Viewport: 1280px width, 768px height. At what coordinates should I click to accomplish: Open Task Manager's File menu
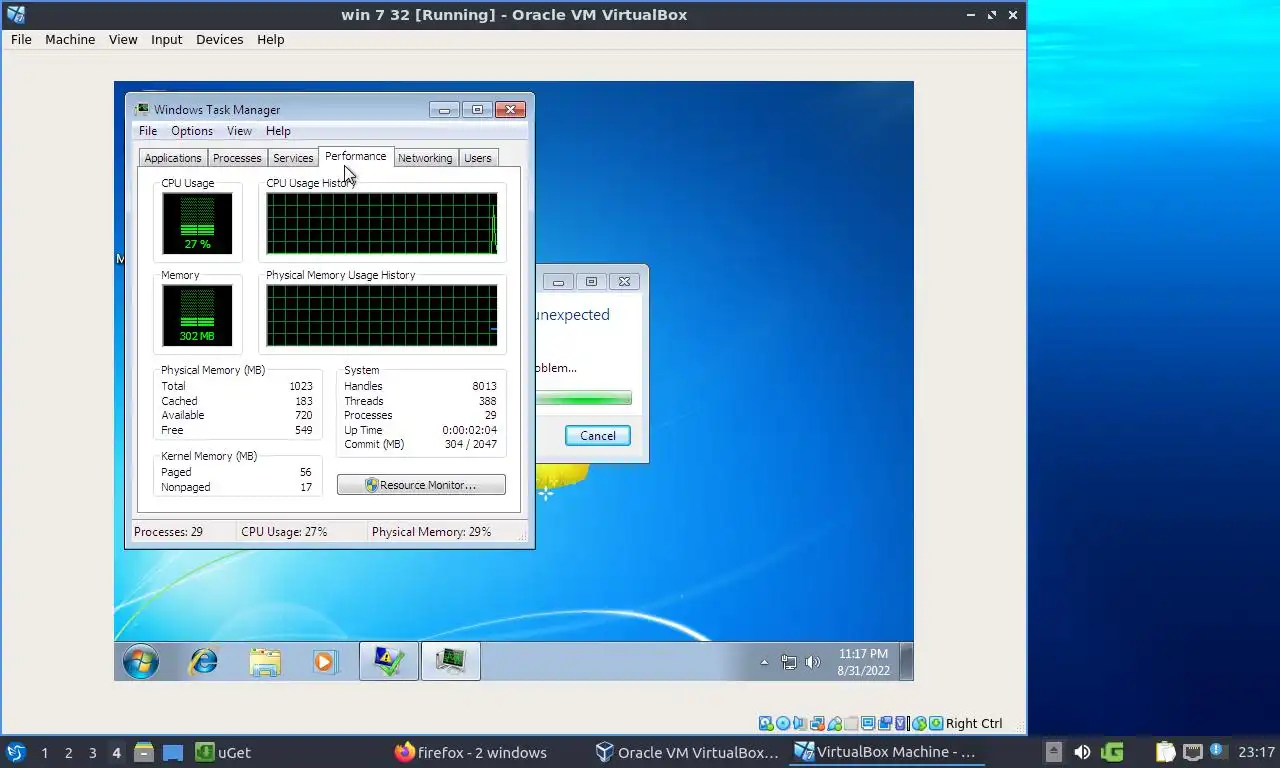[148, 131]
